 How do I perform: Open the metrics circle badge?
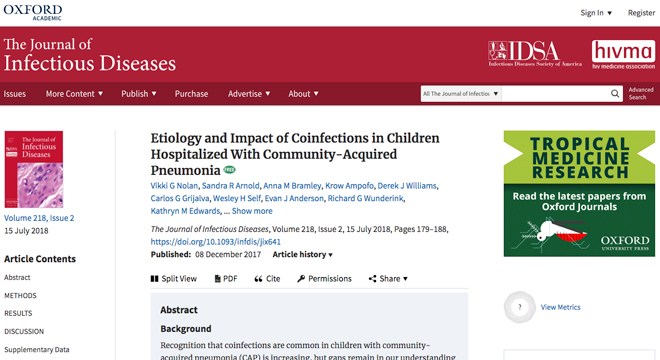pyautogui.click(x=520, y=307)
